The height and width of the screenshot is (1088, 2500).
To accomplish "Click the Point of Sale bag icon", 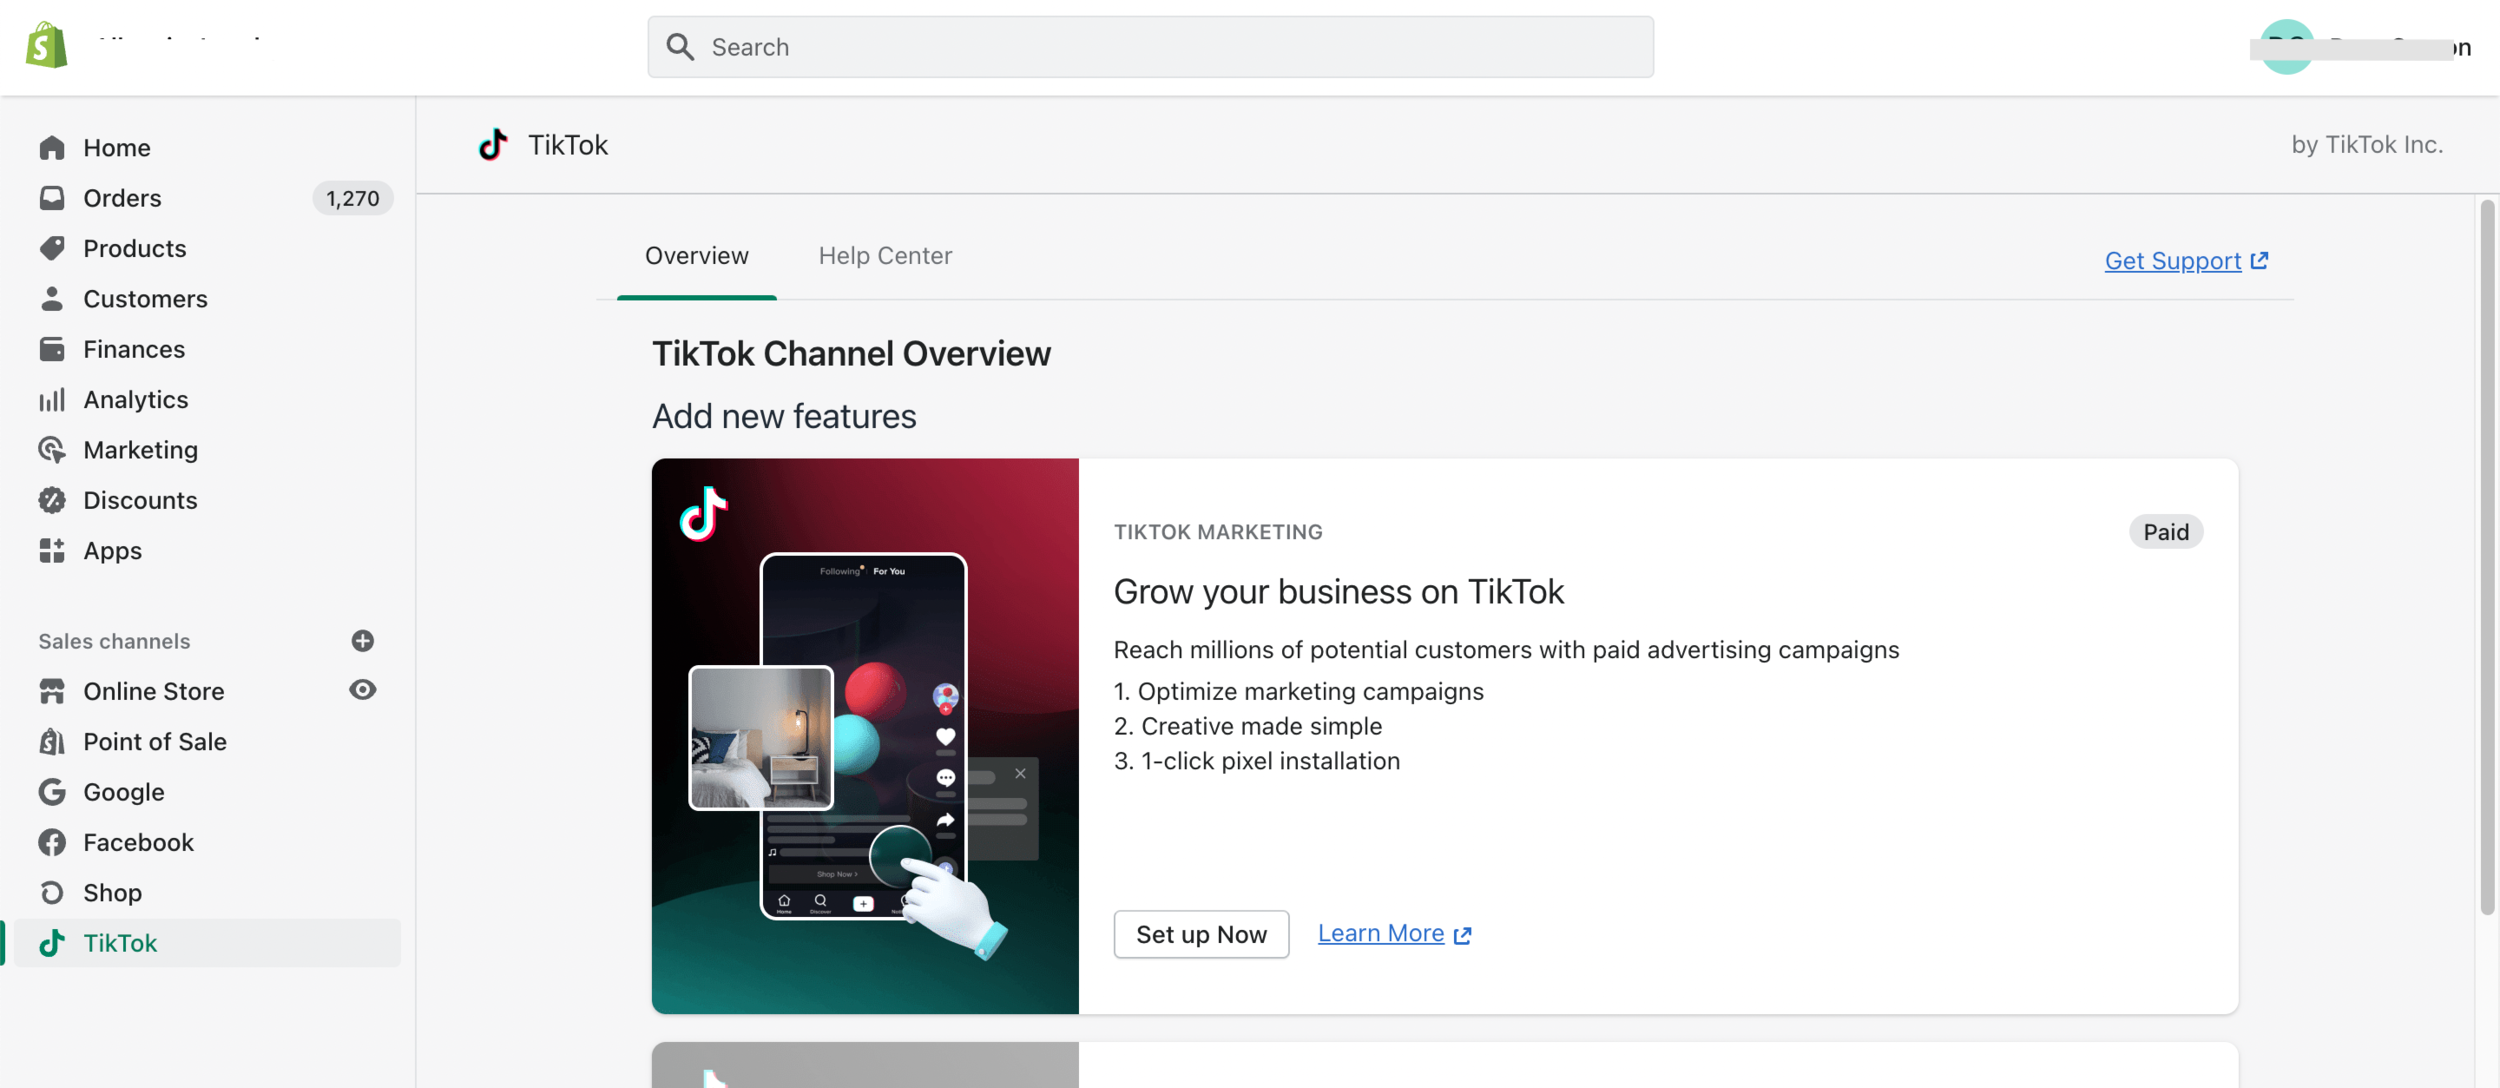I will click(x=52, y=741).
